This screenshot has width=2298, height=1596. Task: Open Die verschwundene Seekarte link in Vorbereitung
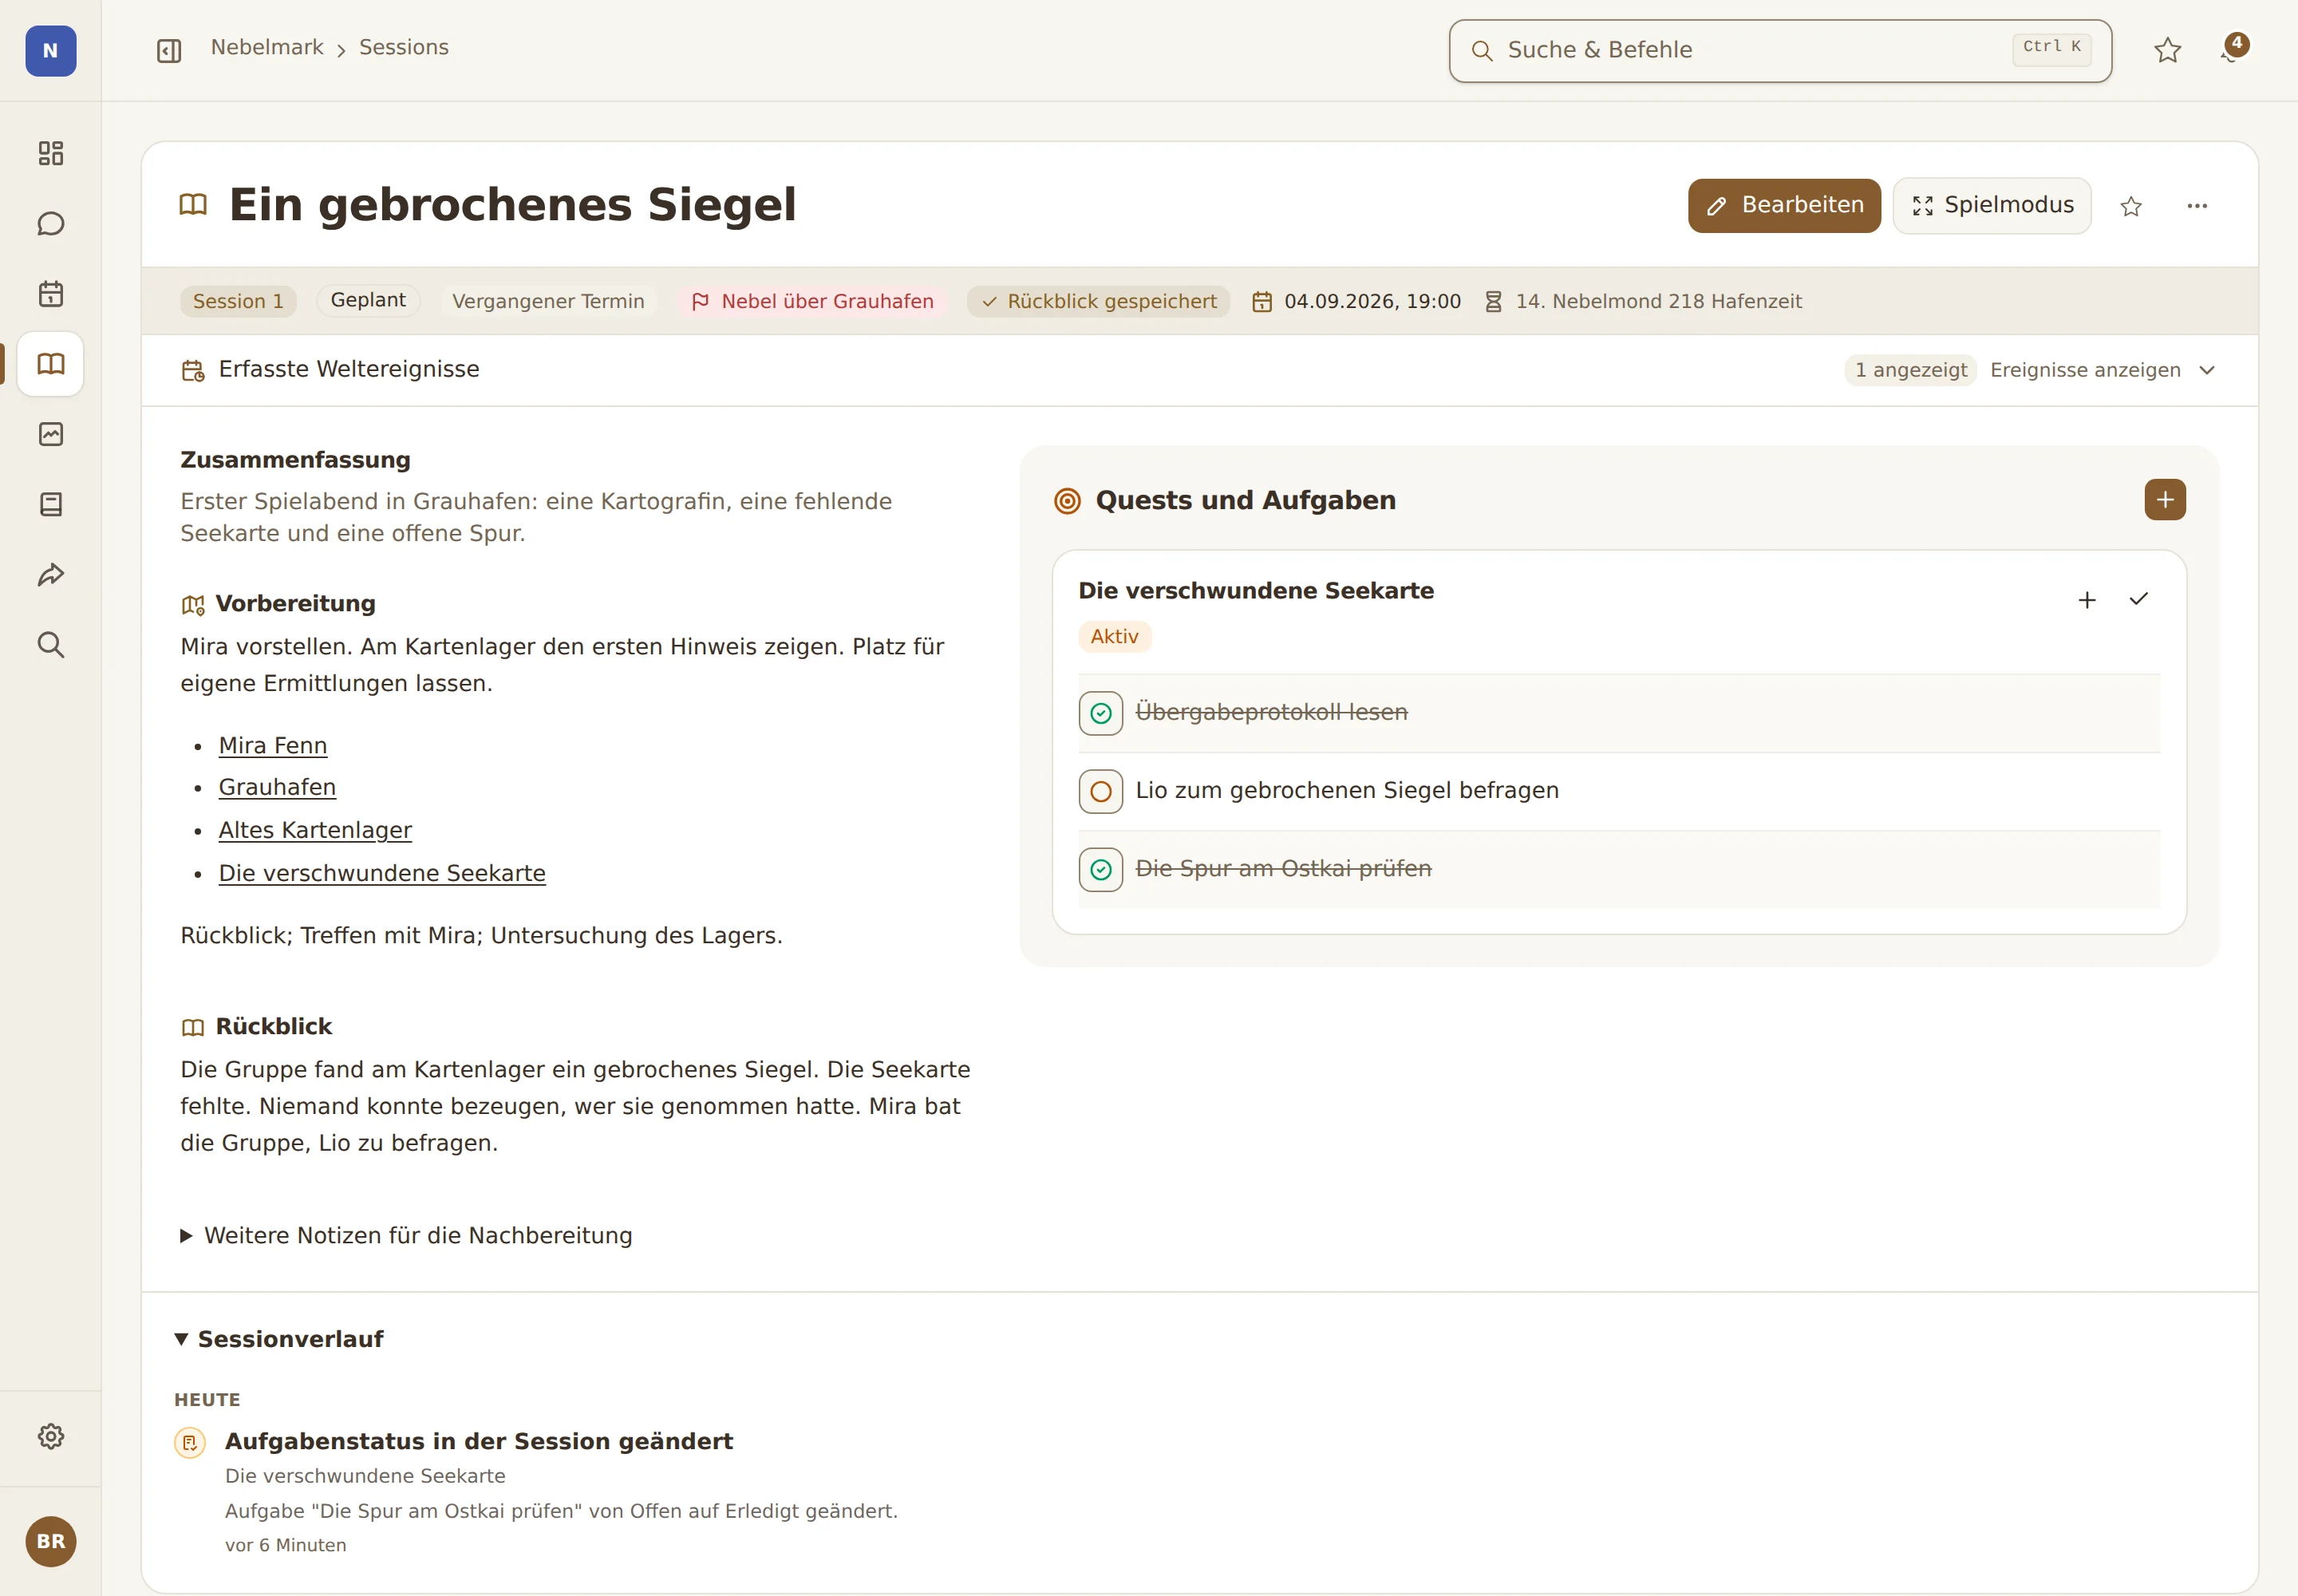coord(382,874)
